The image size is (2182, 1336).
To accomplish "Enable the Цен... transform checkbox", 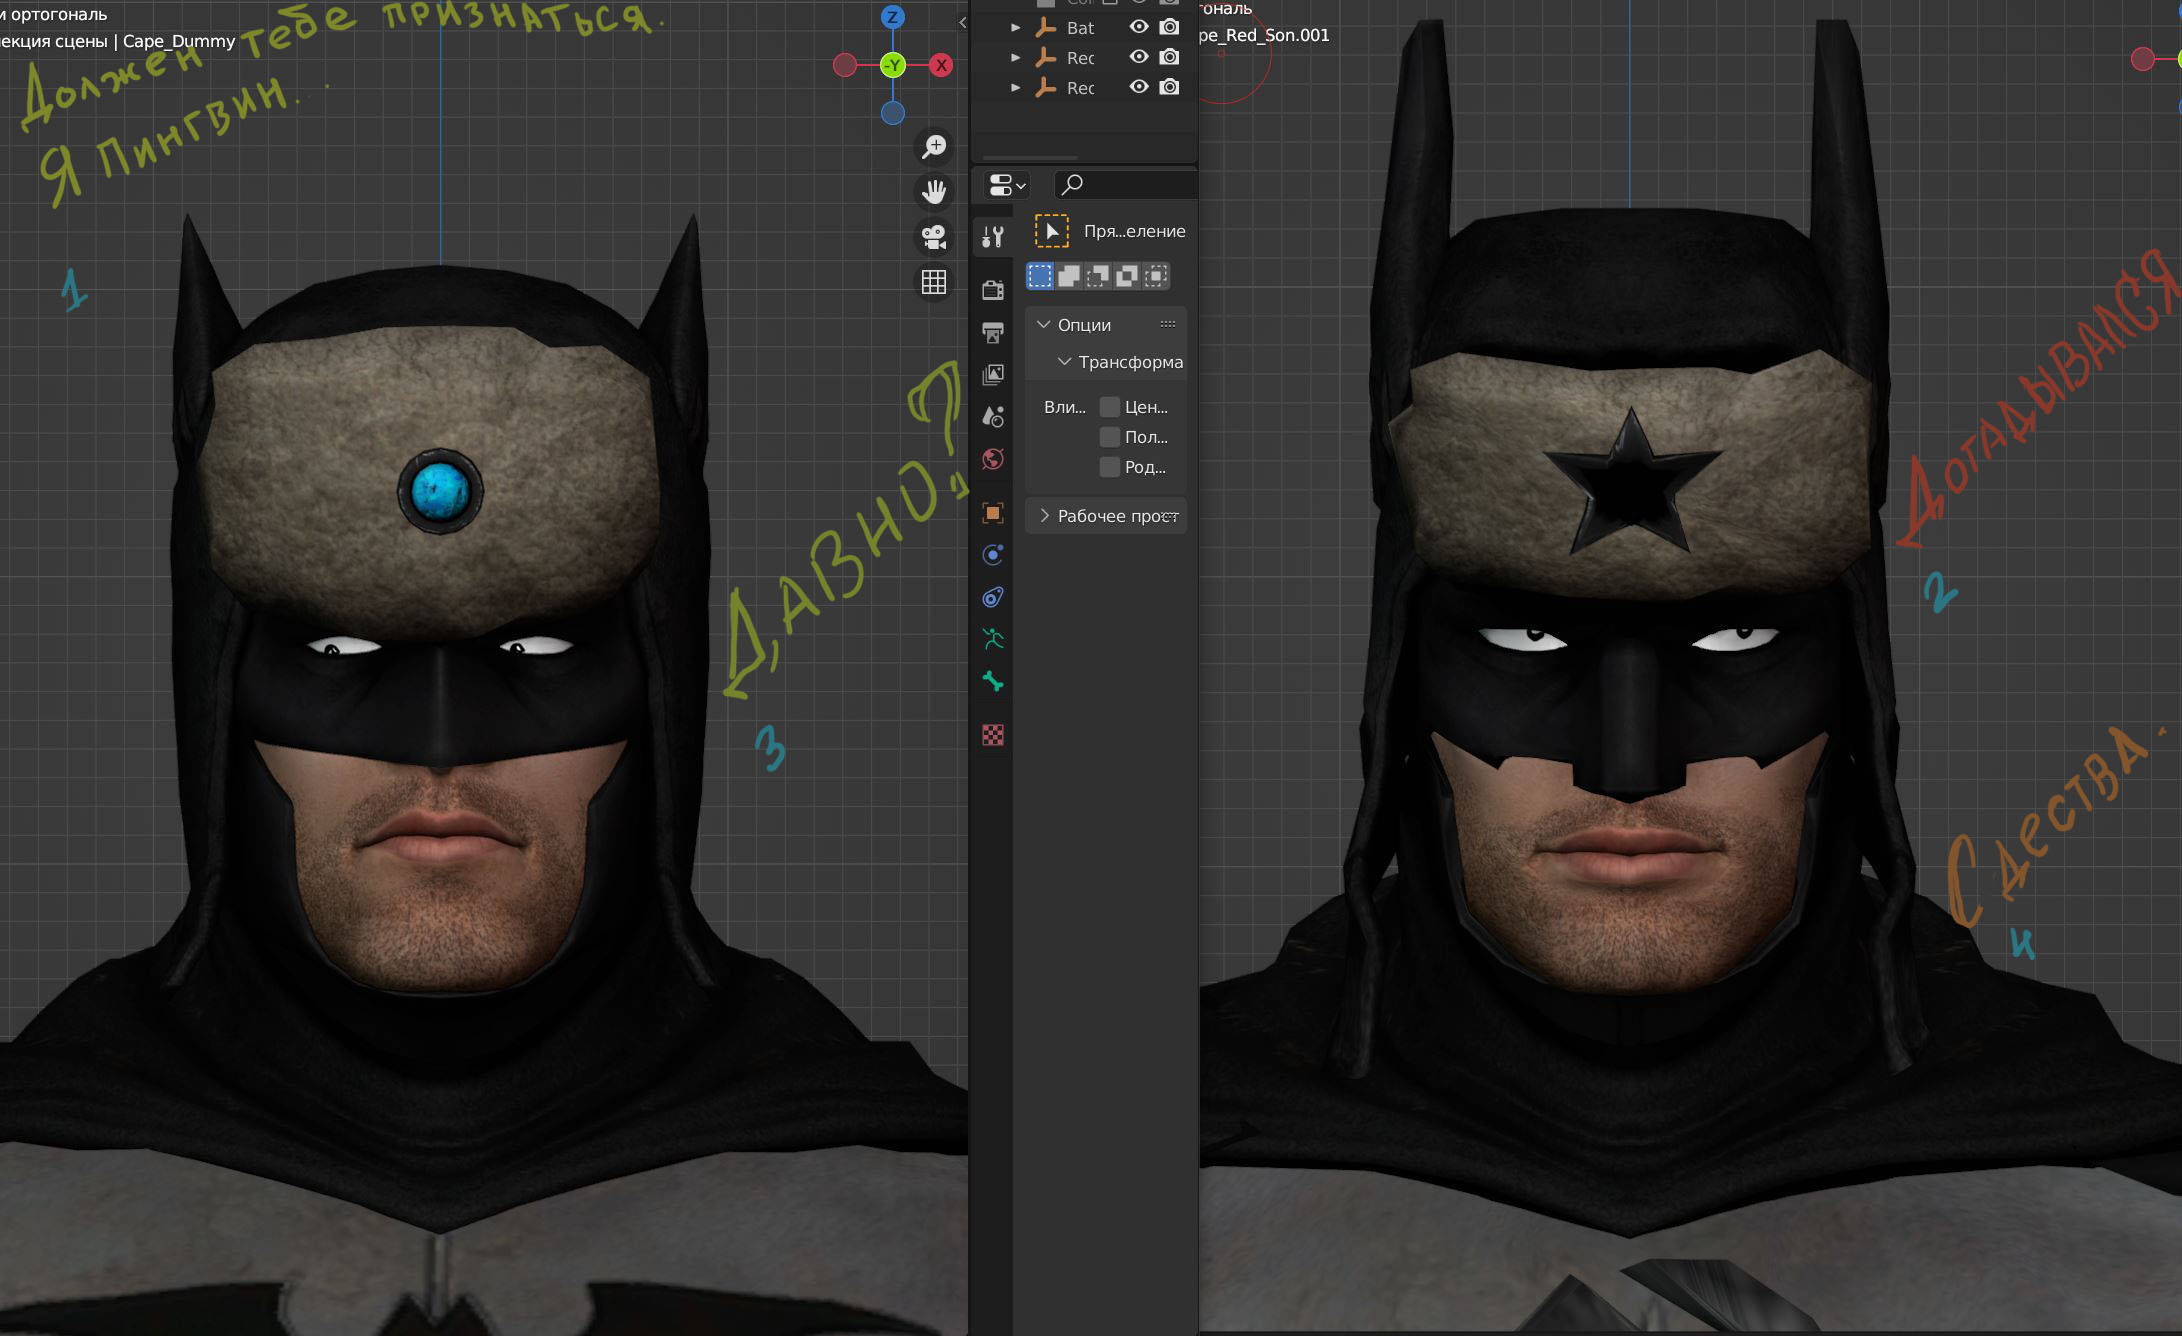I will pos(1109,407).
